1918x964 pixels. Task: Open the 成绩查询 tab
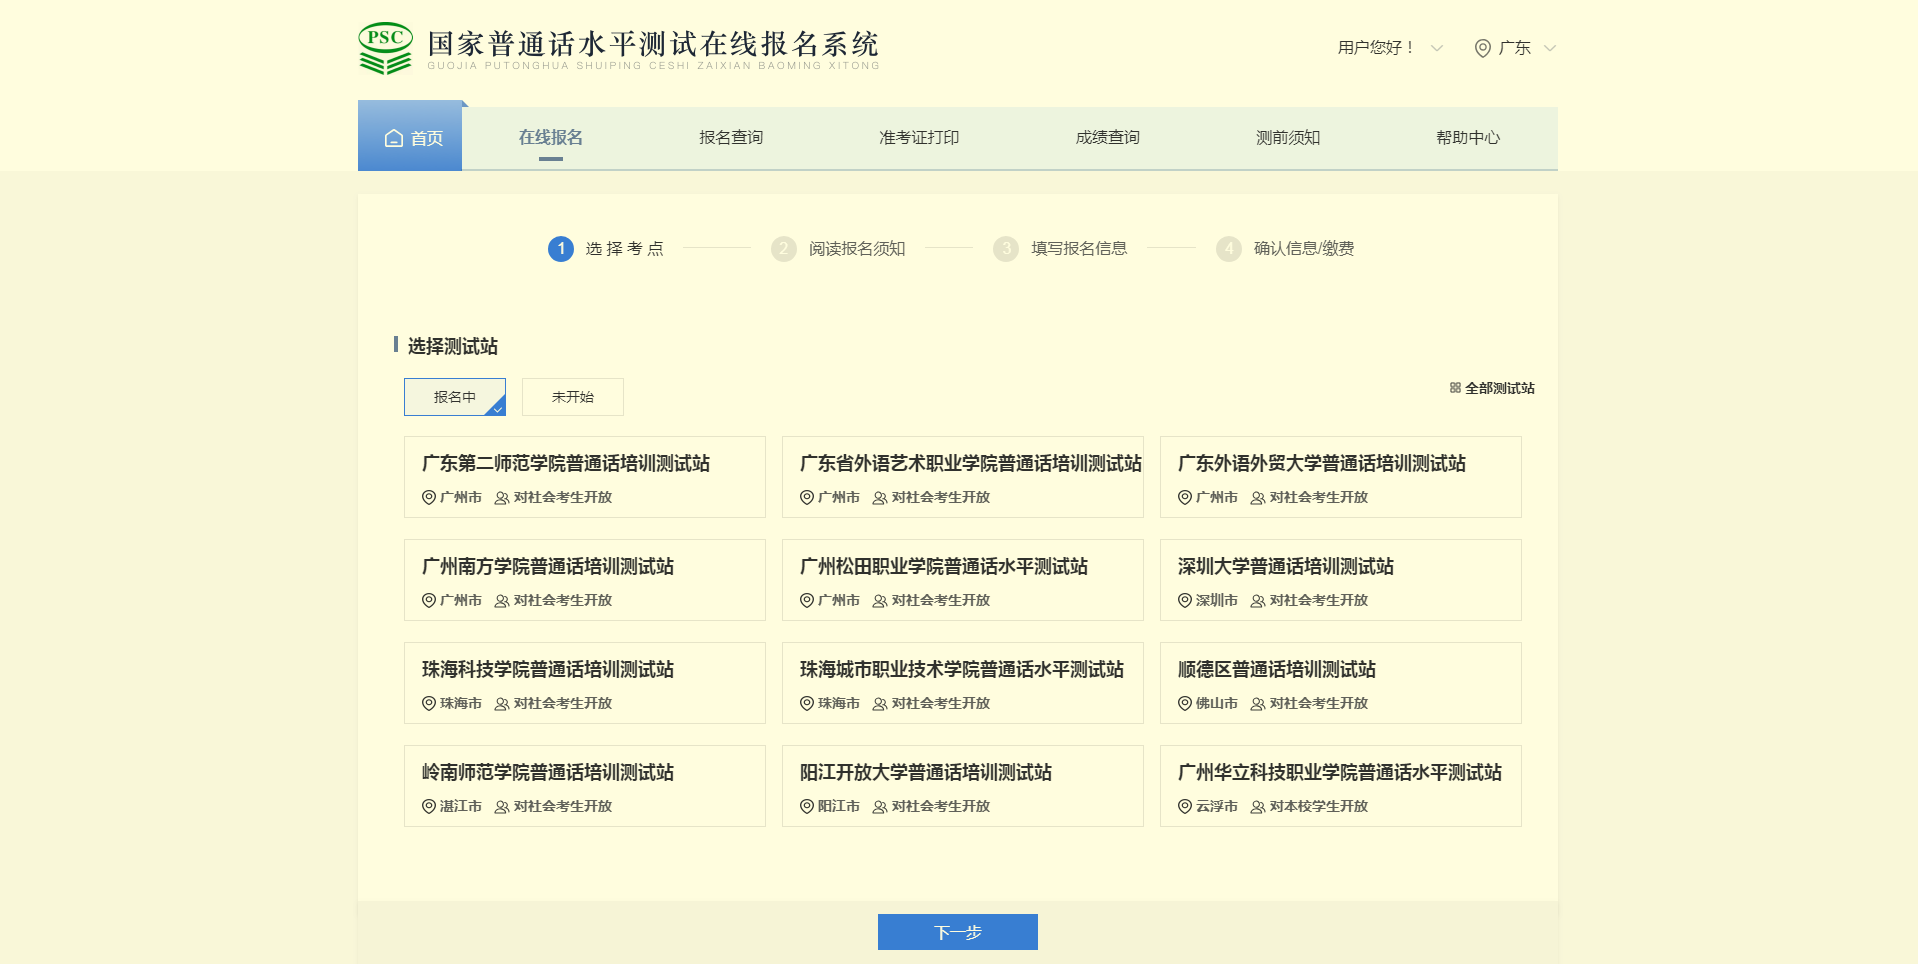(1107, 138)
